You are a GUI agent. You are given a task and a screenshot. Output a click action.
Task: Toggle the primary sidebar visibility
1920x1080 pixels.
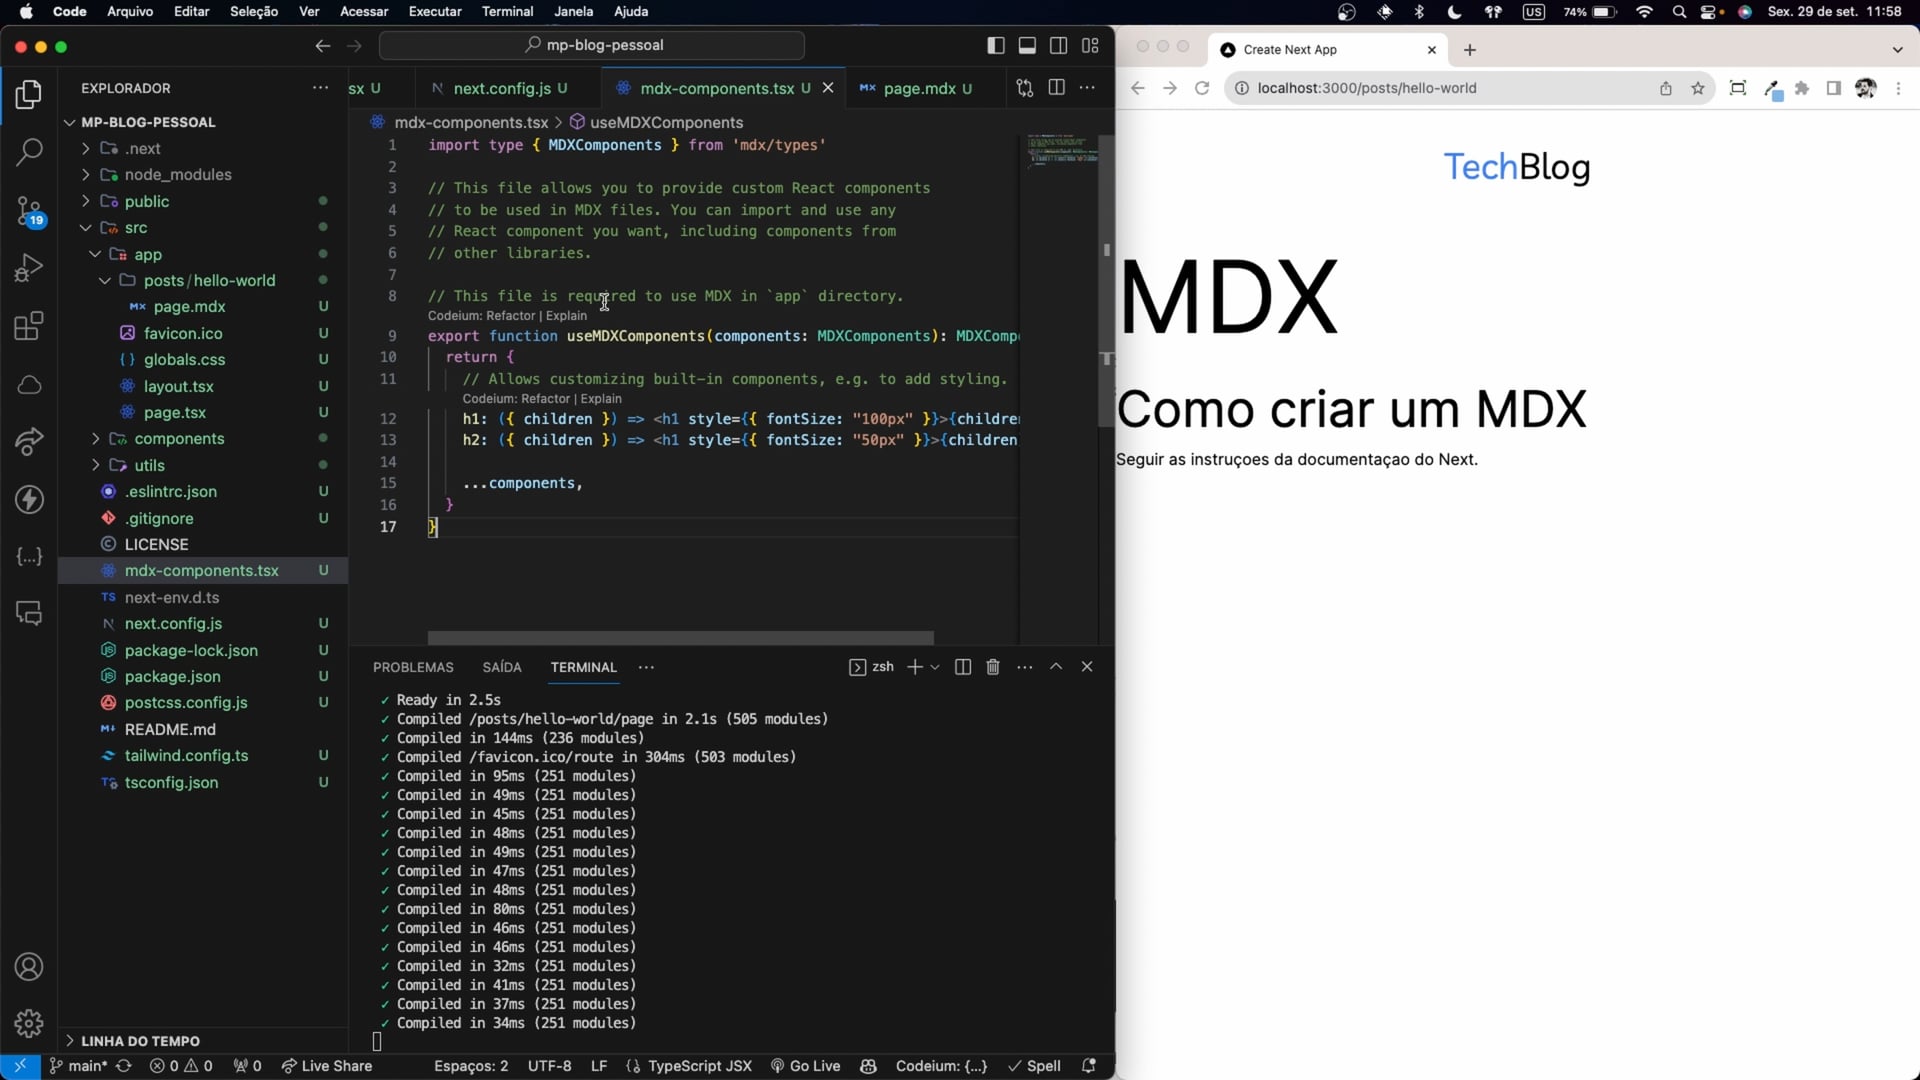995,45
